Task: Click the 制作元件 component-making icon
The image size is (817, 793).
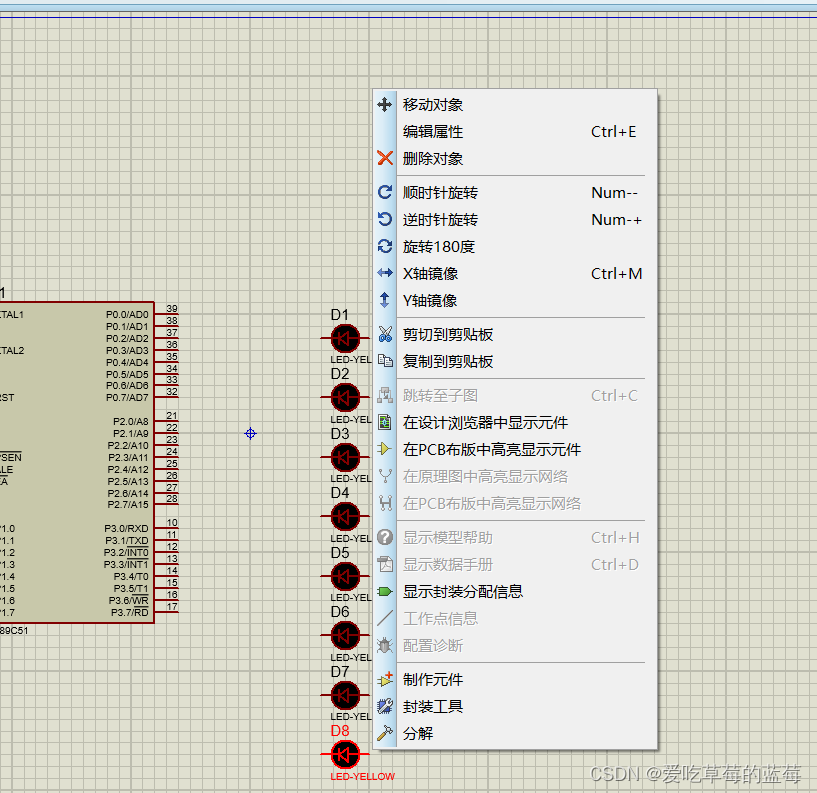Action: click(385, 679)
